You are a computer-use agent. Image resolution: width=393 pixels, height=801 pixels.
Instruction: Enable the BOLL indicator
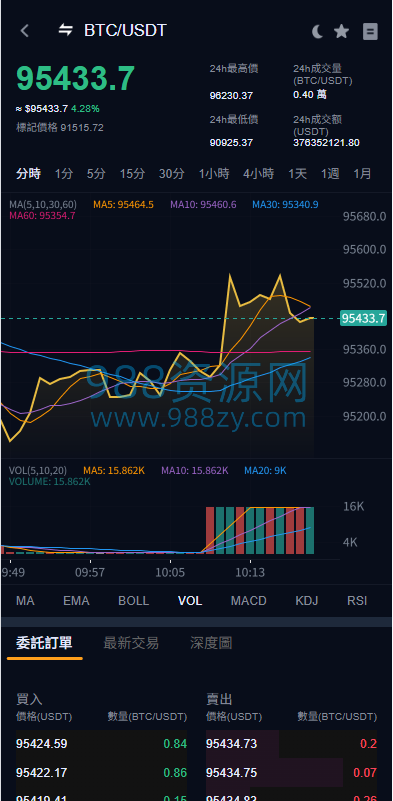click(x=133, y=601)
